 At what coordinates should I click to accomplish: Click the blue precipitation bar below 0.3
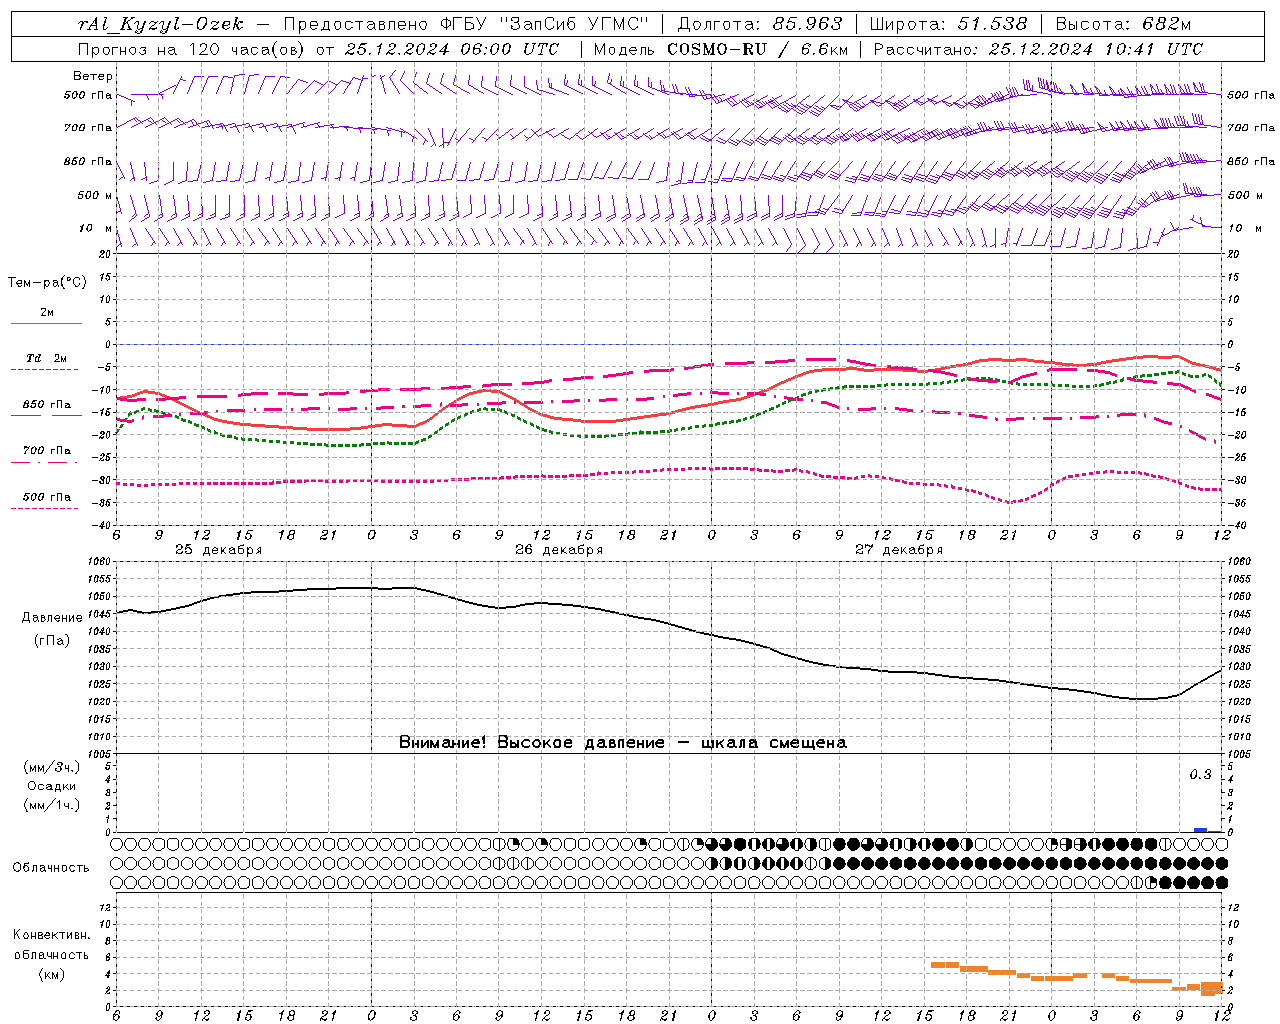coord(1201,830)
